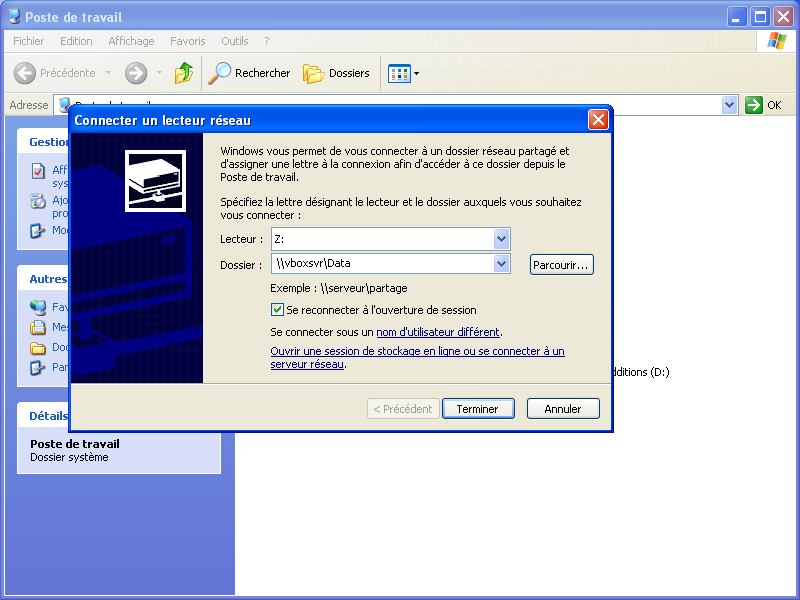The width and height of the screenshot is (800, 600).
Task: Click the Précédente back arrow icon
Action: point(25,73)
